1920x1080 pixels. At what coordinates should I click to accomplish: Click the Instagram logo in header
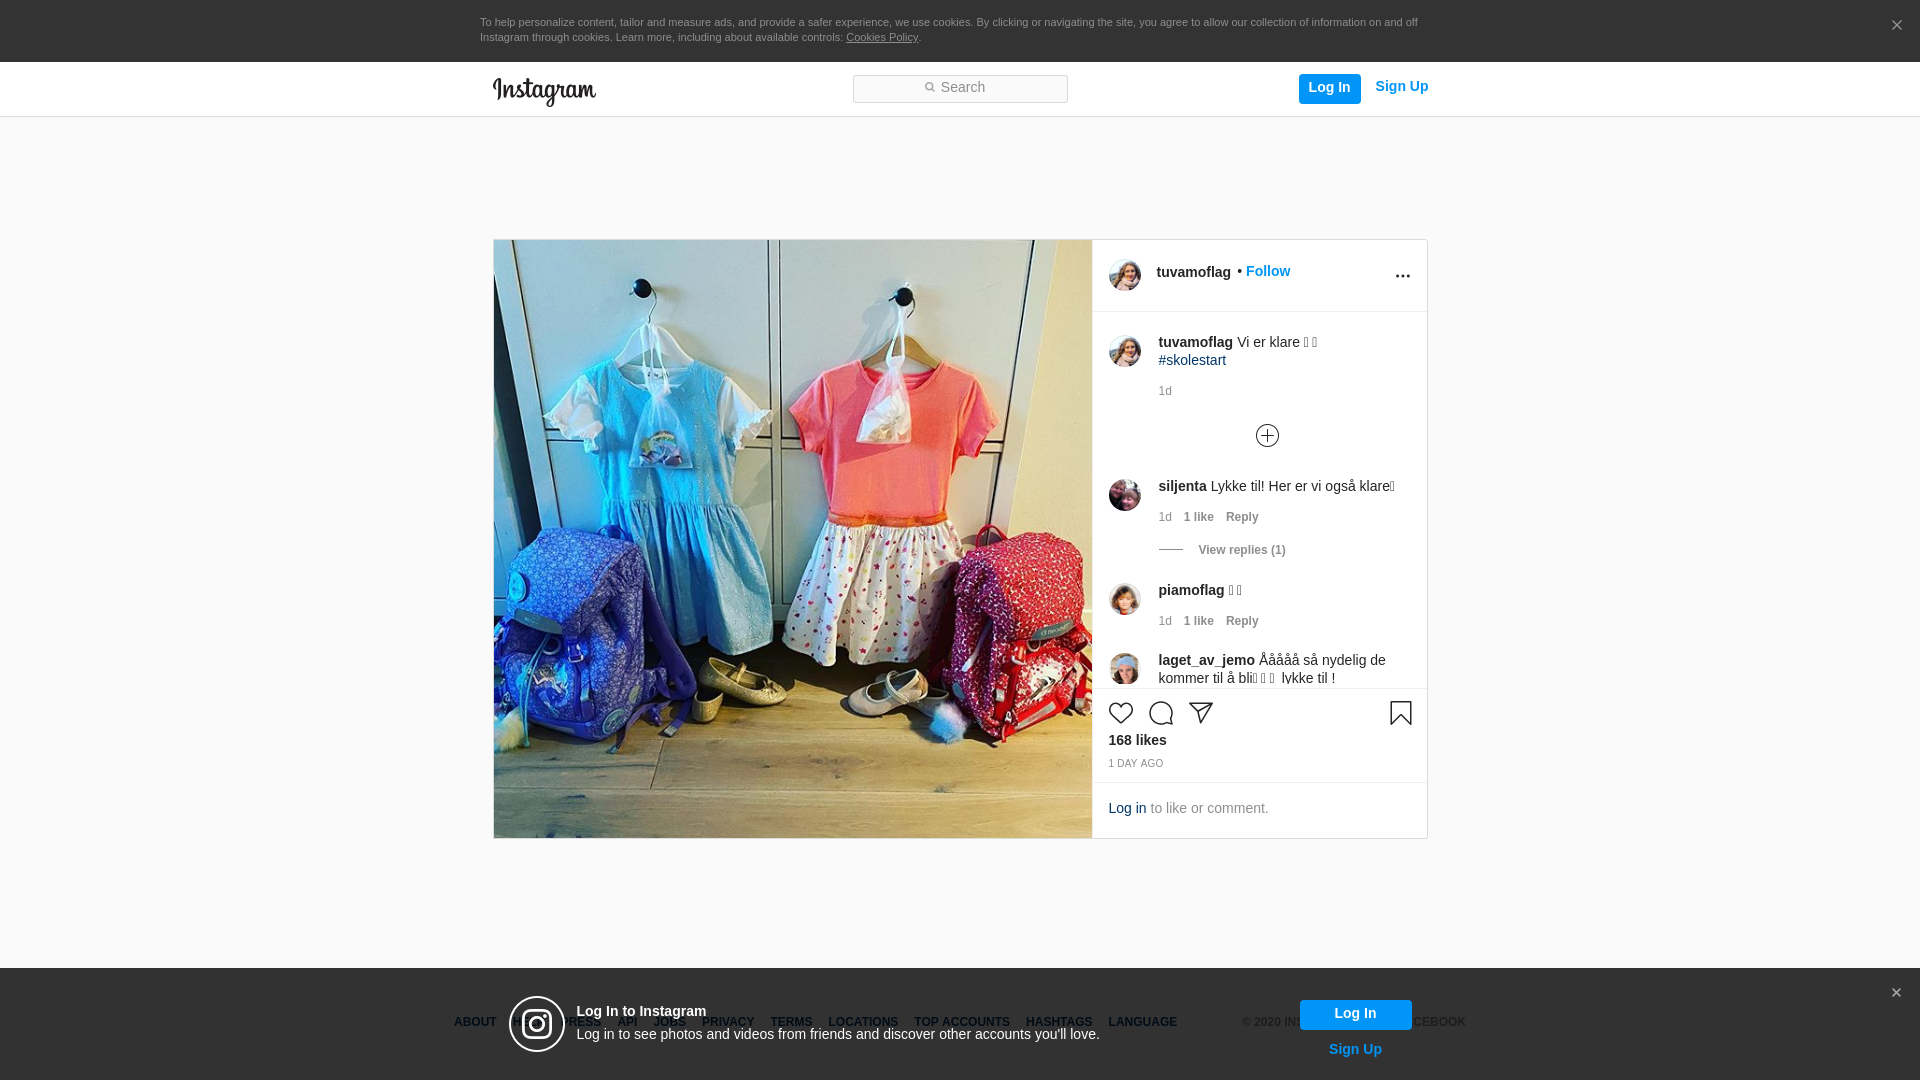(544, 91)
